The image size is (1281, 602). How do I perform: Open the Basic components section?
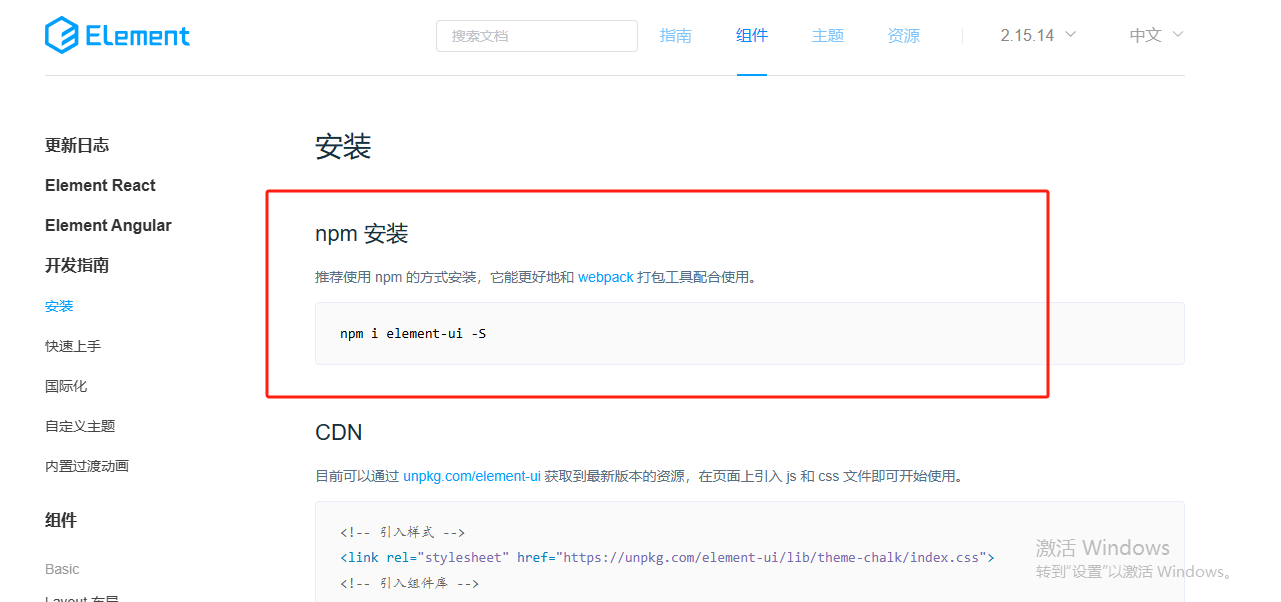coord(62,568)
